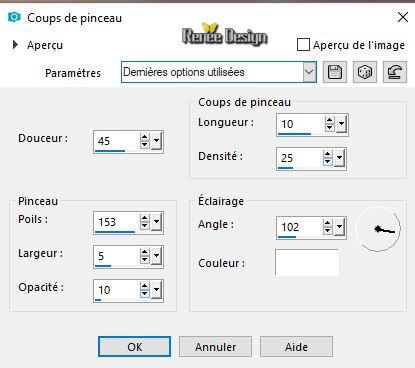Screen dimensions: 415x368
Task: Open the Angle slider popup arrow
Action: pos(340,227)
